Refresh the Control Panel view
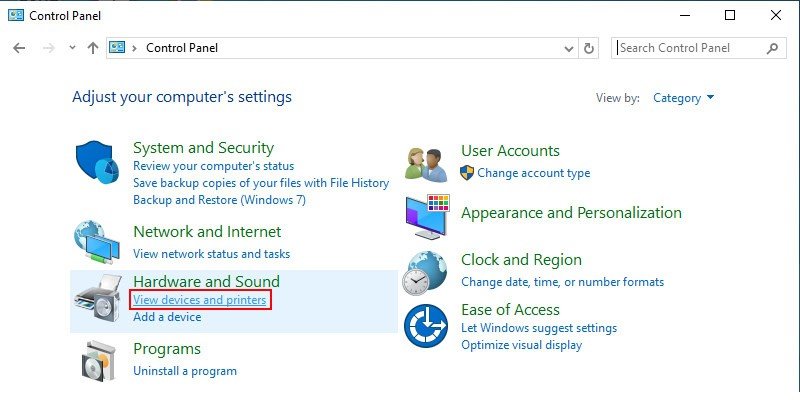 589,48
